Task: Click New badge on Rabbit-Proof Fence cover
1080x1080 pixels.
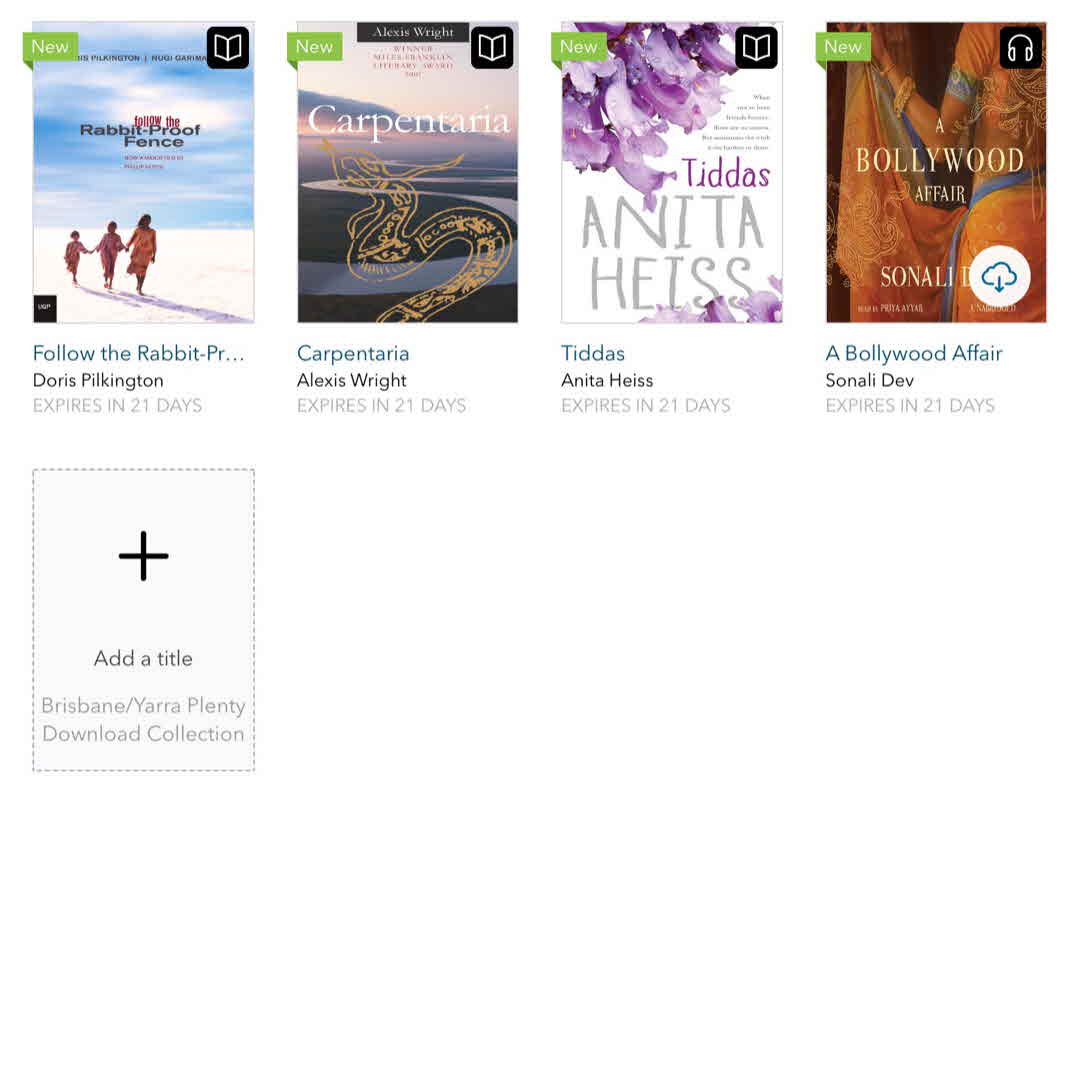Action: [x=50, y=47]
